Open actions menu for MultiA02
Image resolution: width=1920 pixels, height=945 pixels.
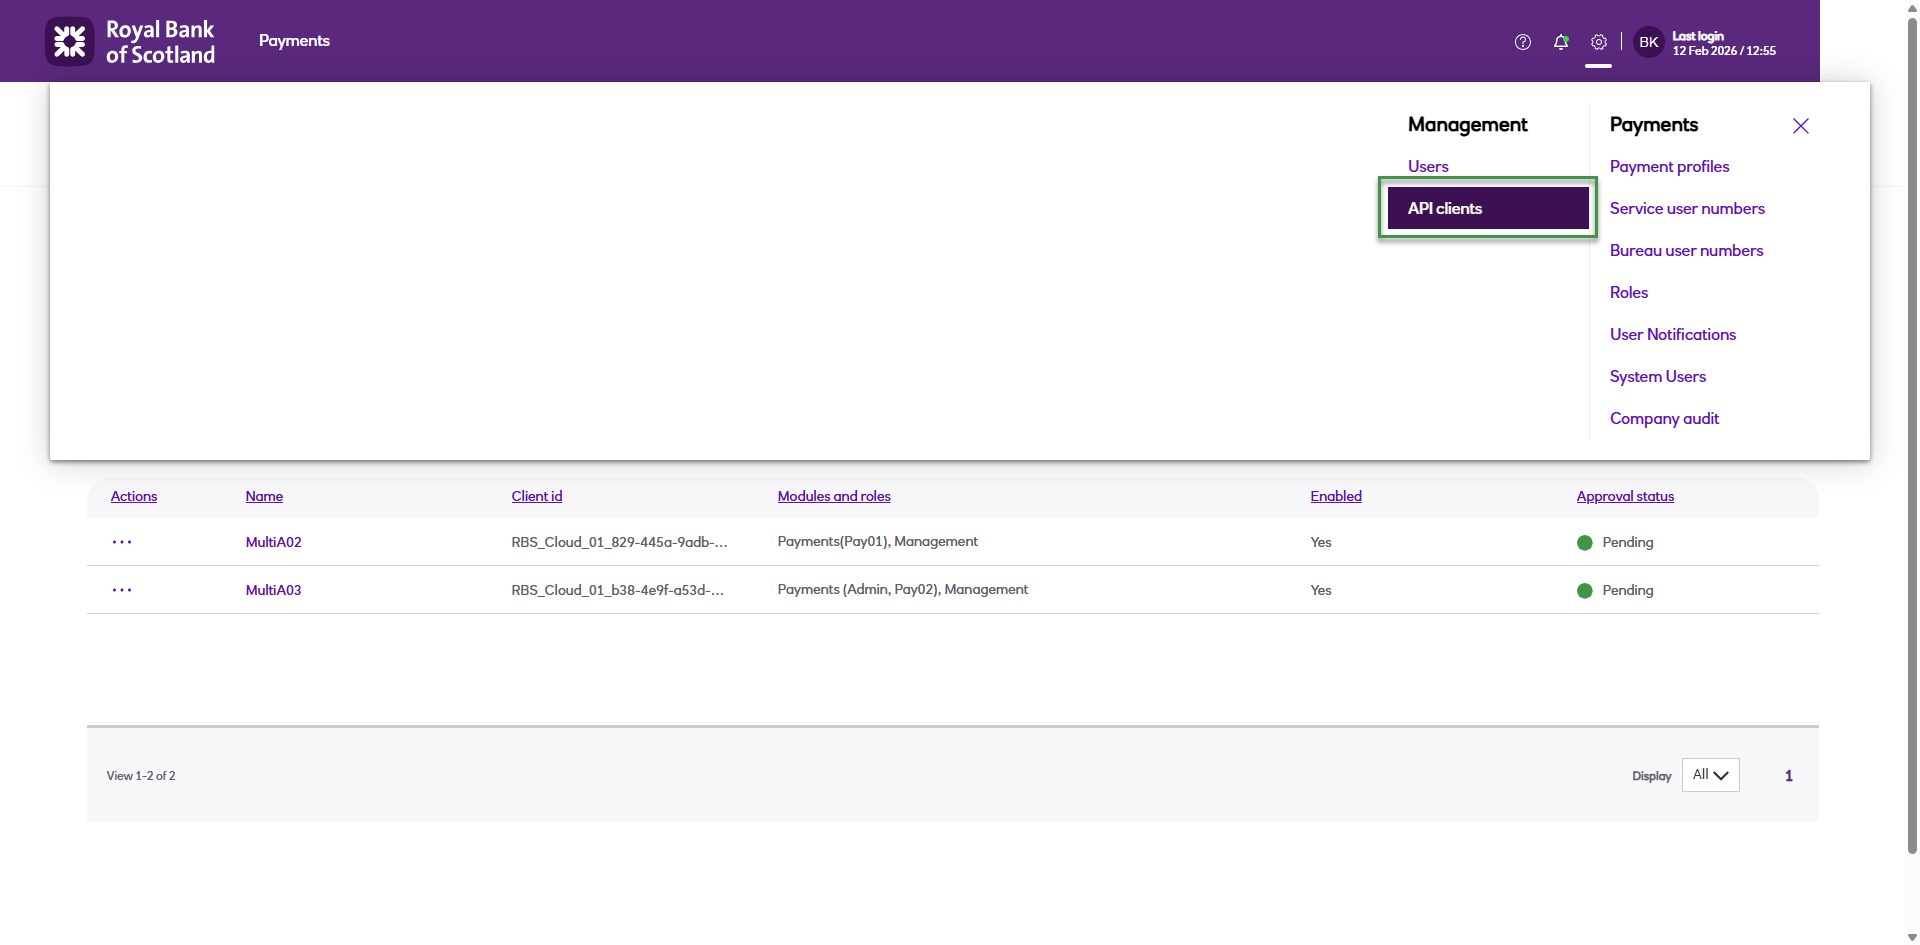122,542
